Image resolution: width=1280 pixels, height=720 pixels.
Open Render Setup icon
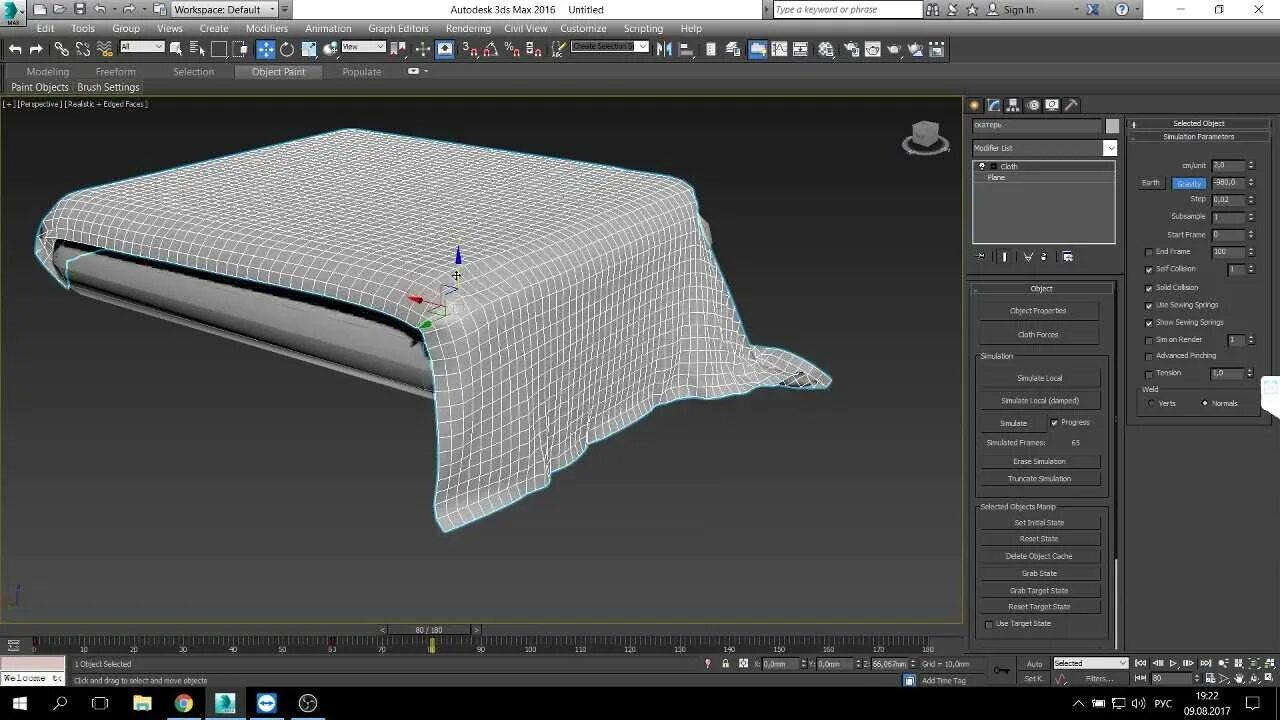(x=851, y=48)
